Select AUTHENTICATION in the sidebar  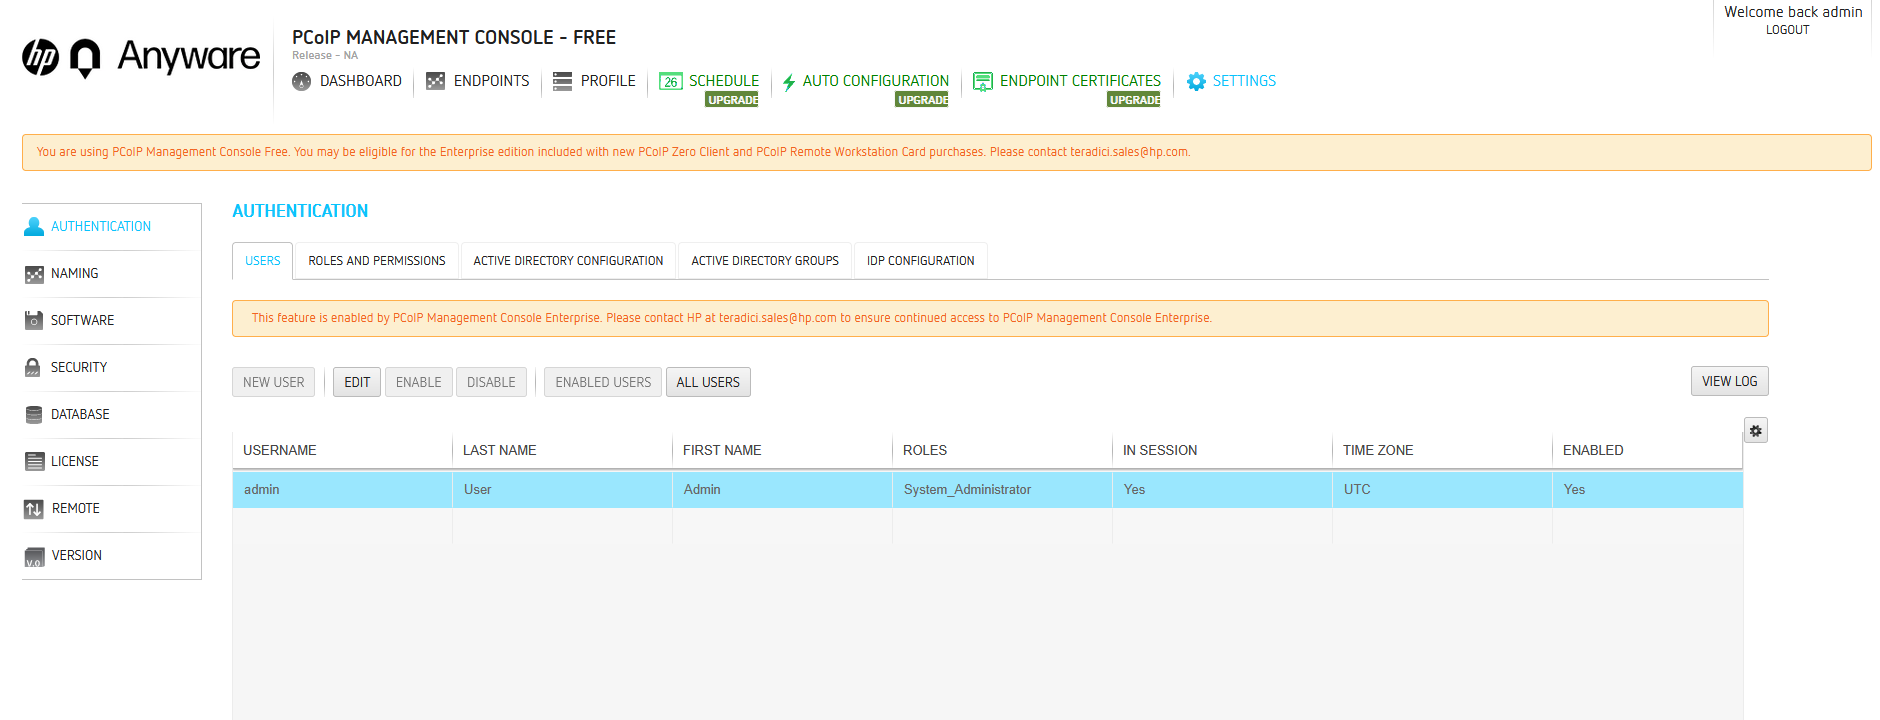point(101,227)
